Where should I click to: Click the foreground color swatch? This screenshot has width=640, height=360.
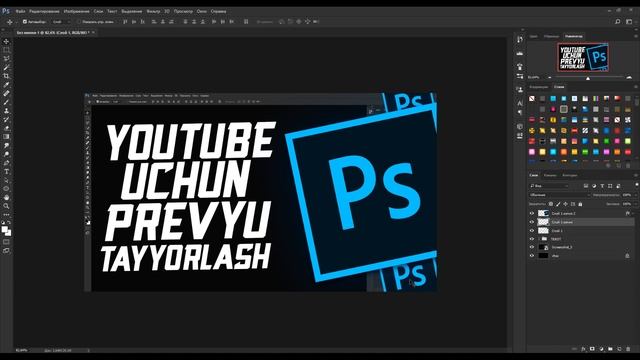pyautogui.click(x=4, y=229)
